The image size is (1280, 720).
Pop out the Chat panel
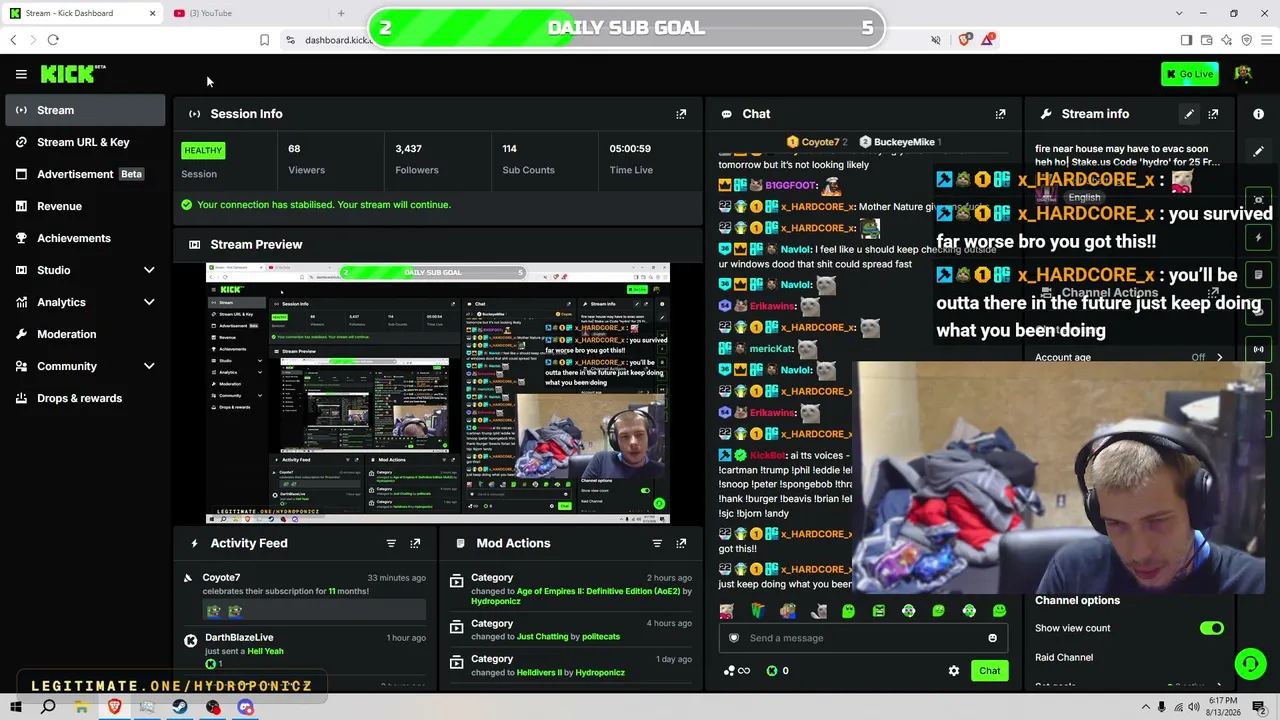[1000, 114]
